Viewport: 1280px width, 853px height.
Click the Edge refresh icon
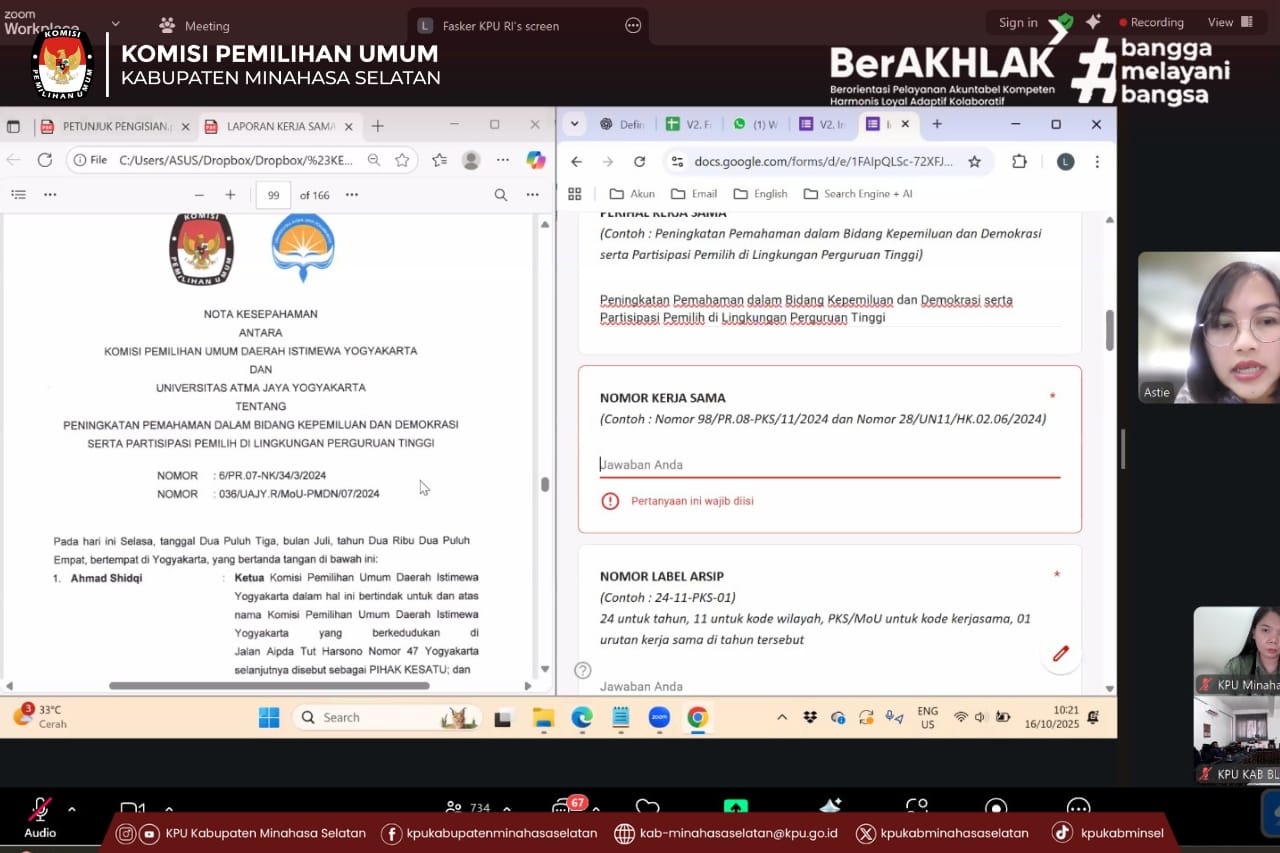pos(45,160)
